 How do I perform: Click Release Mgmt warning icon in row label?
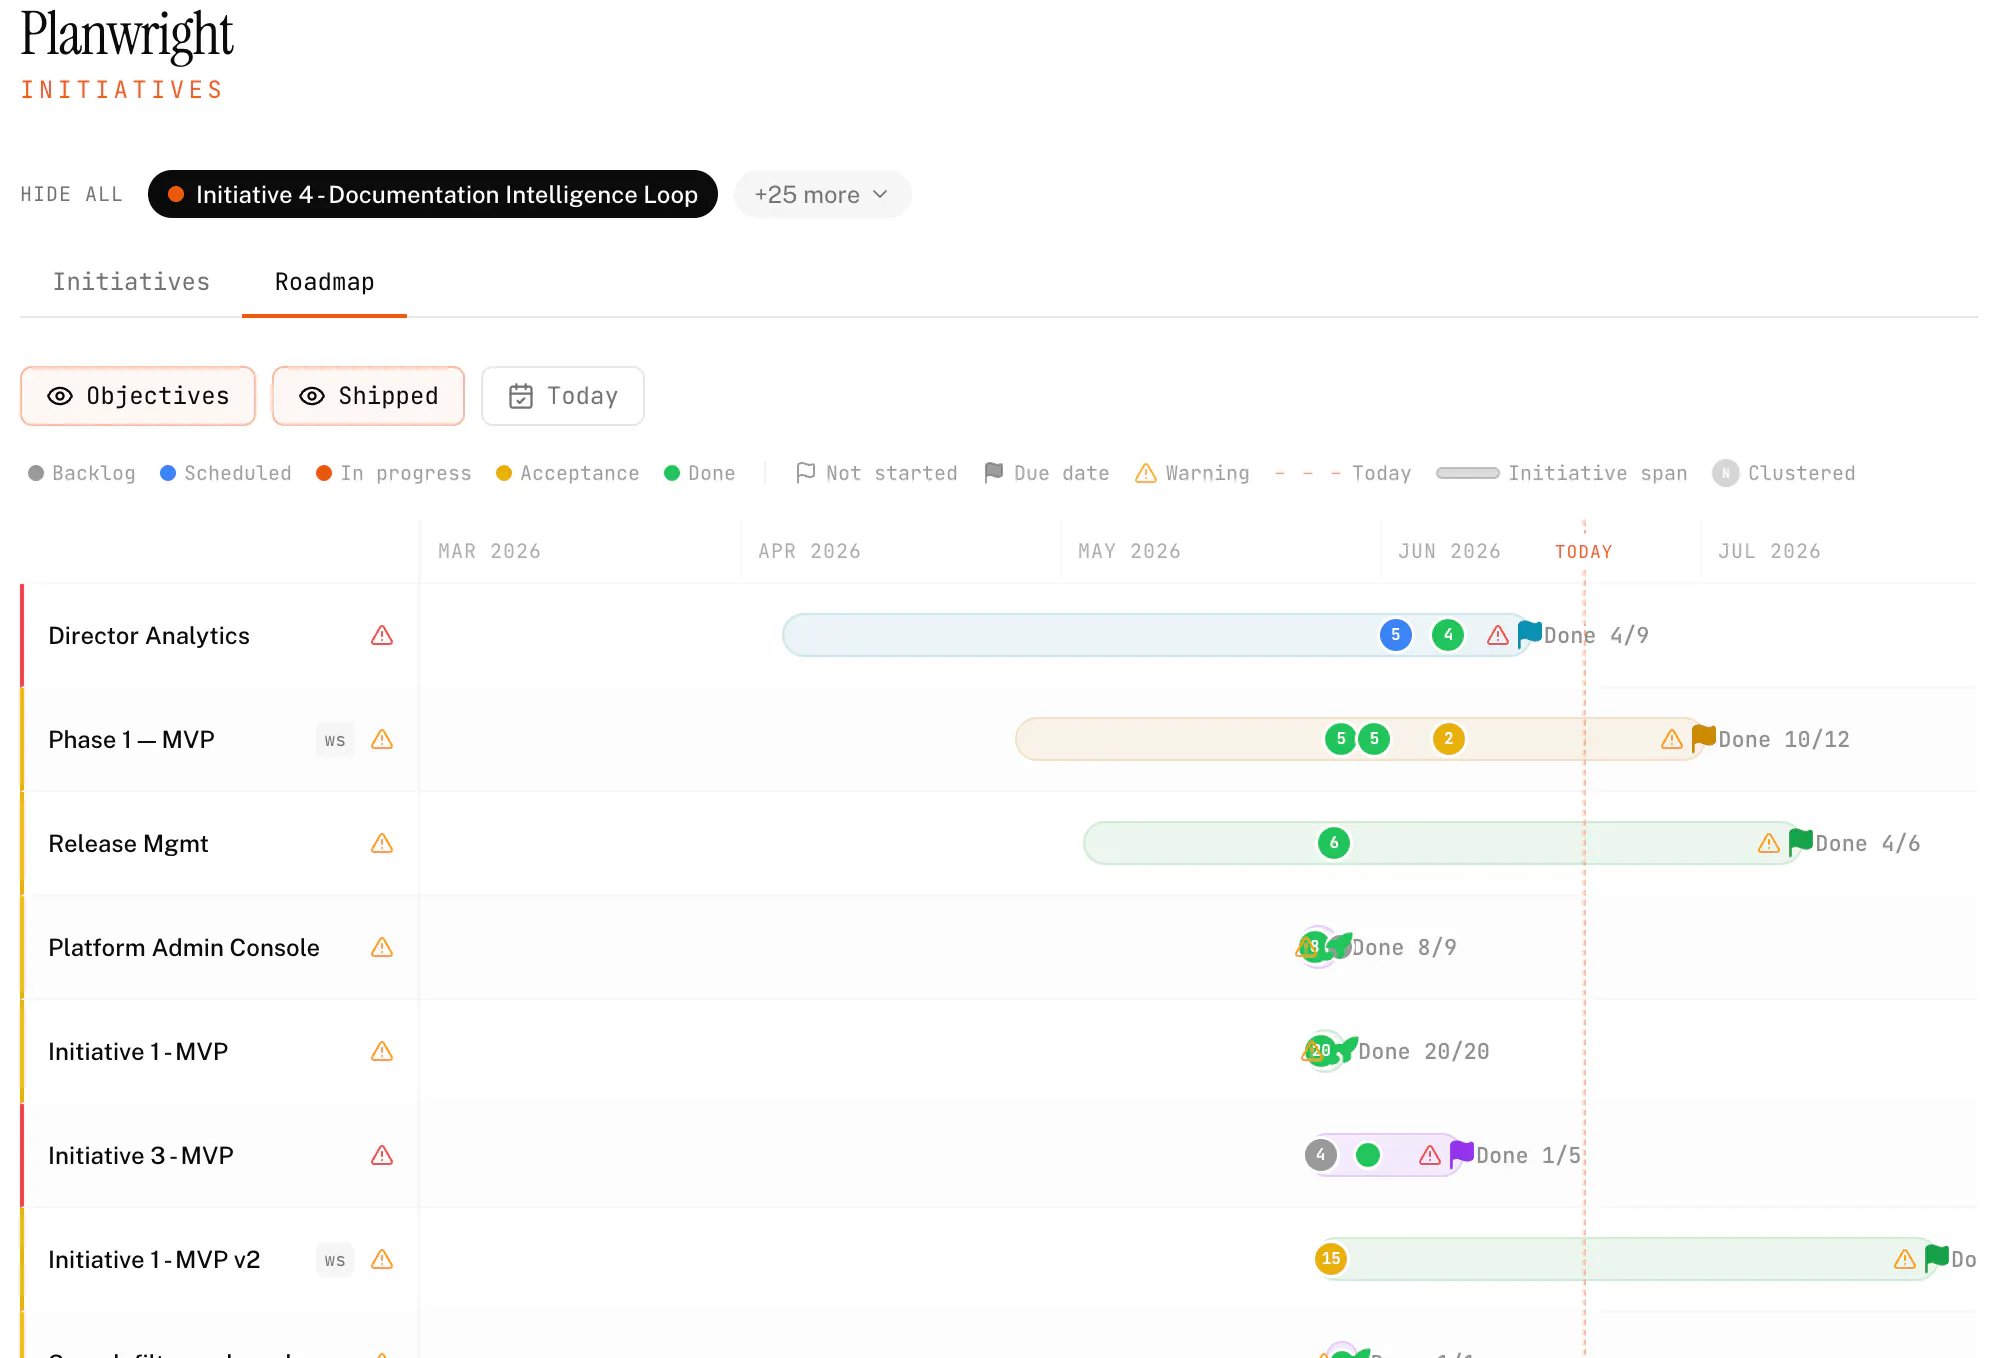coord(382,844)
